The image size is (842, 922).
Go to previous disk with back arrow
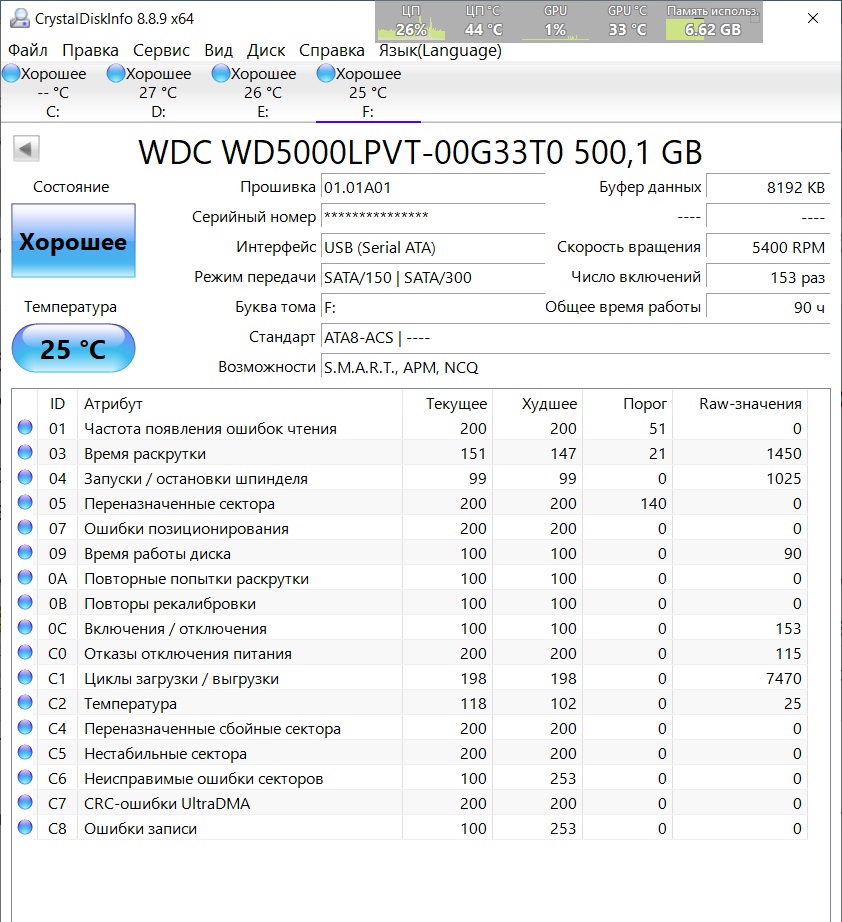(26, 149)
